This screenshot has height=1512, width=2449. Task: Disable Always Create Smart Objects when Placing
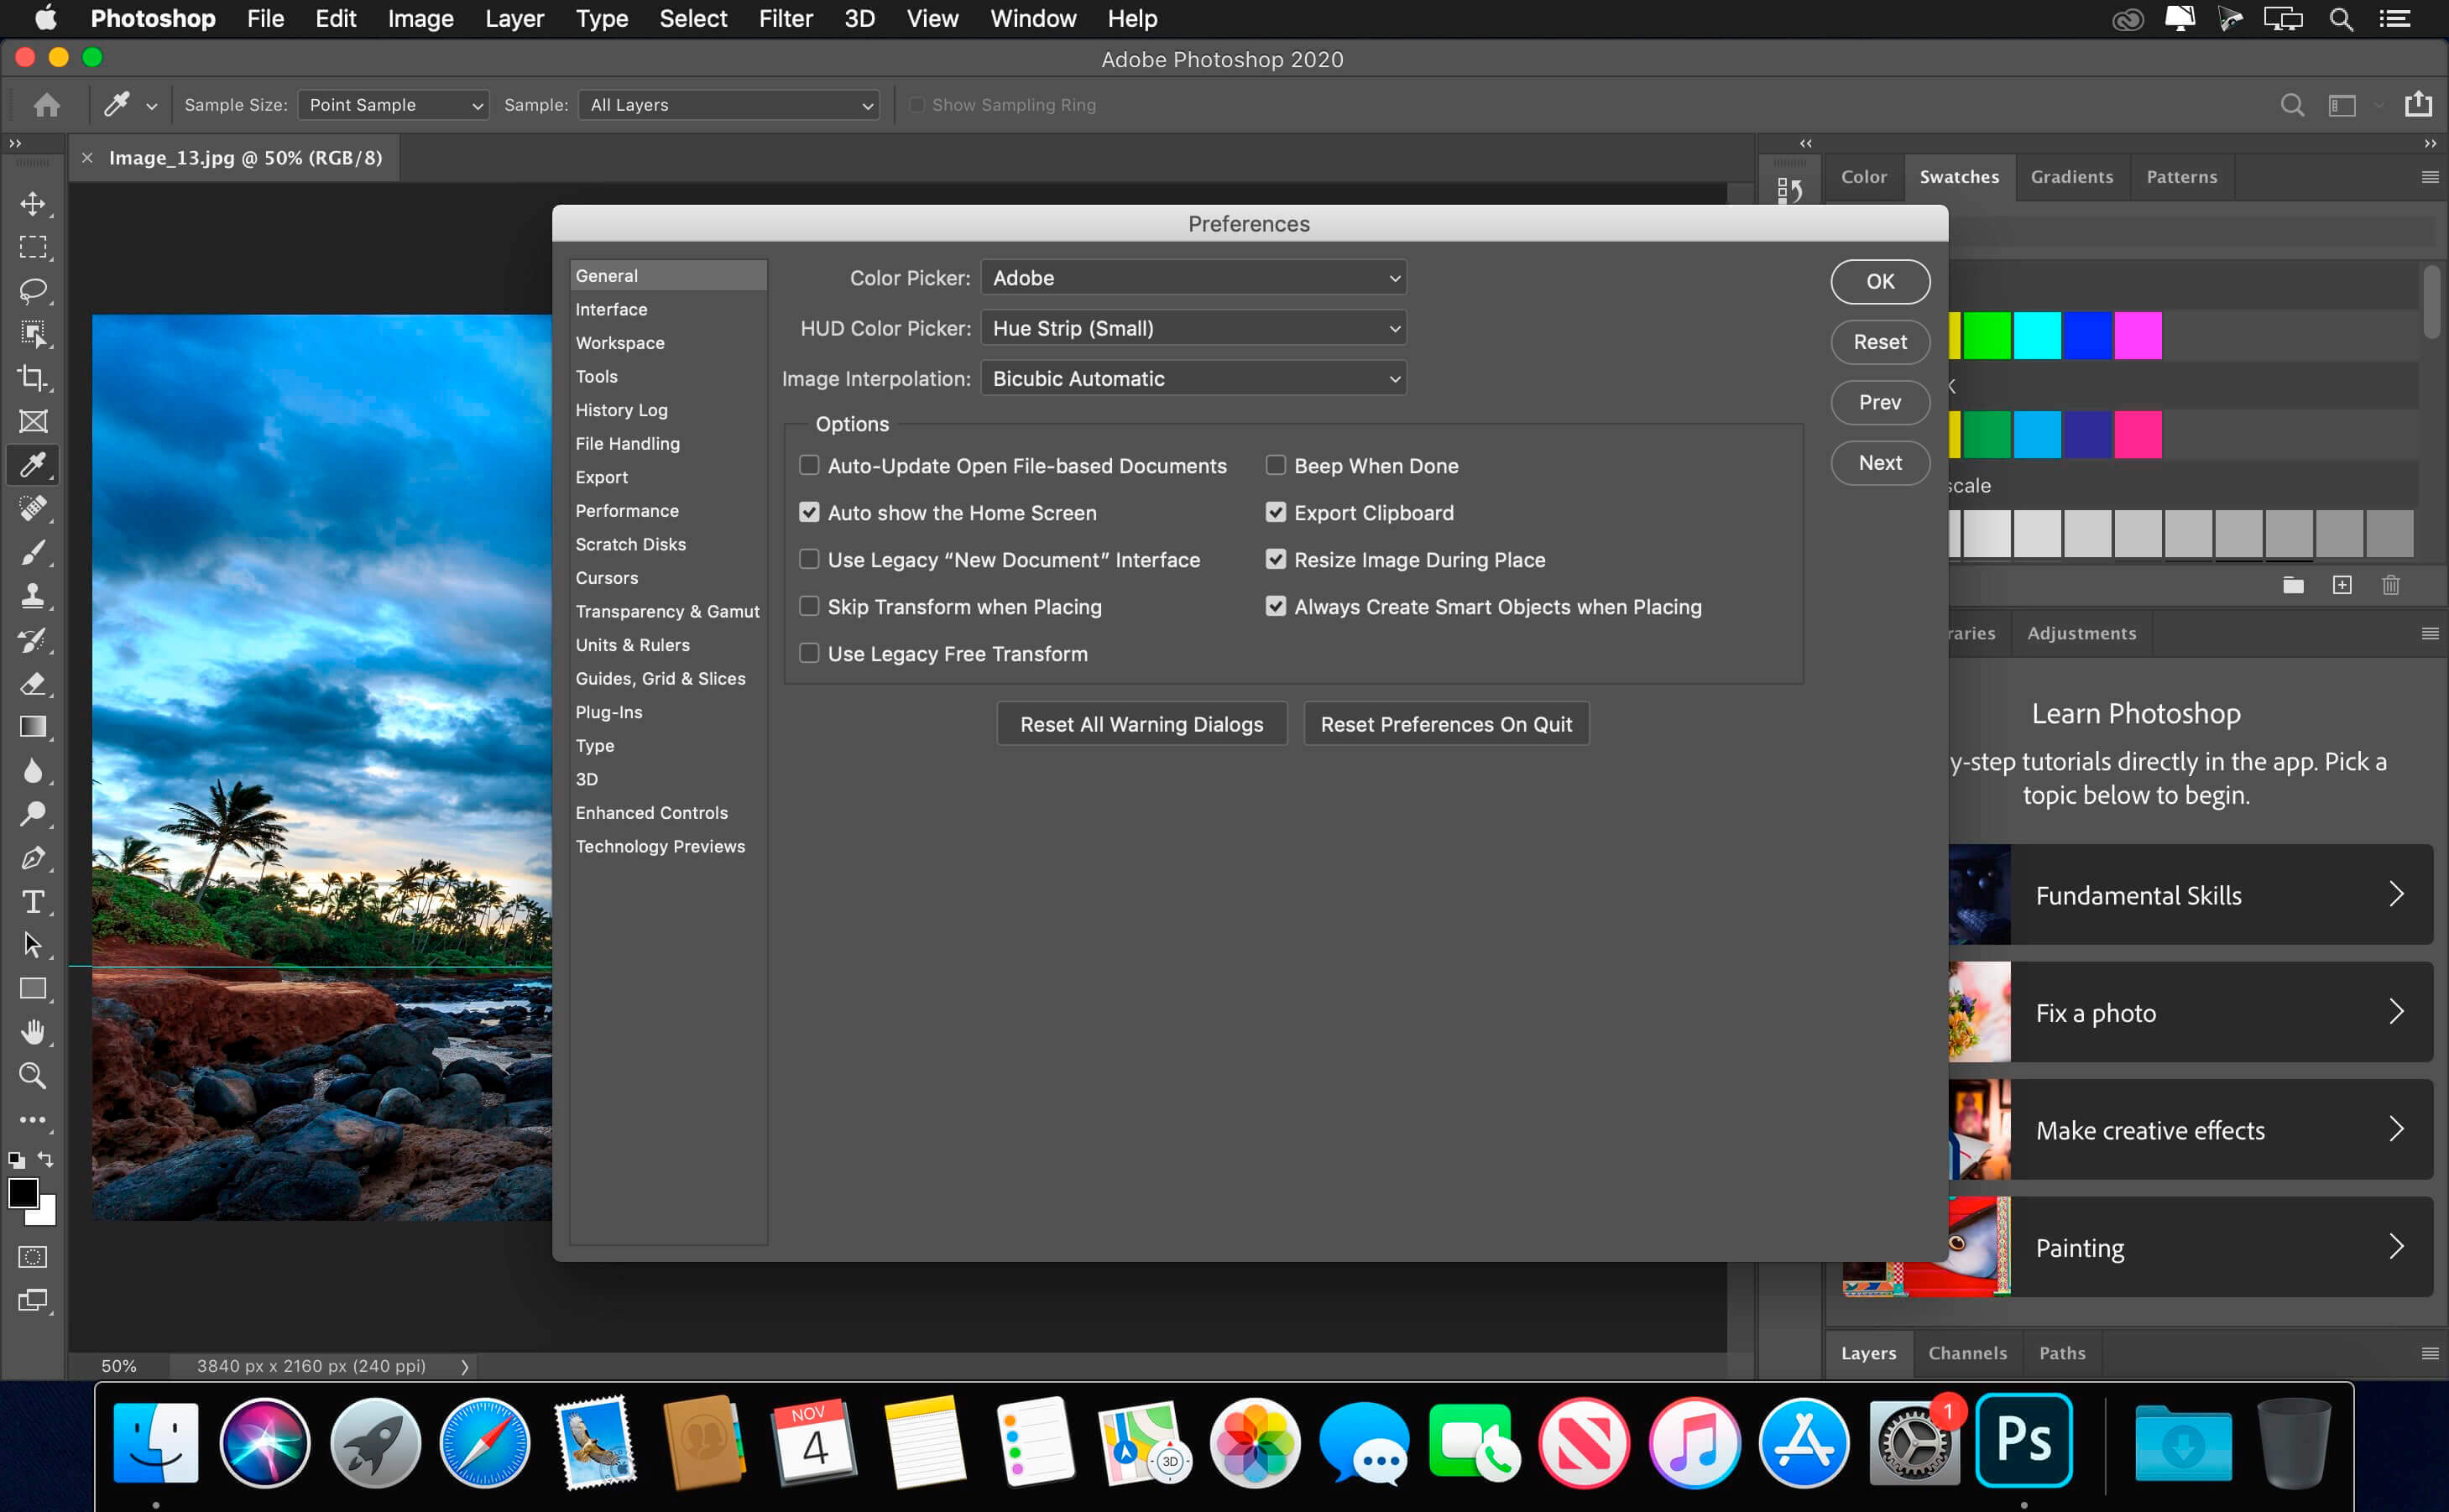(1277, 605)
